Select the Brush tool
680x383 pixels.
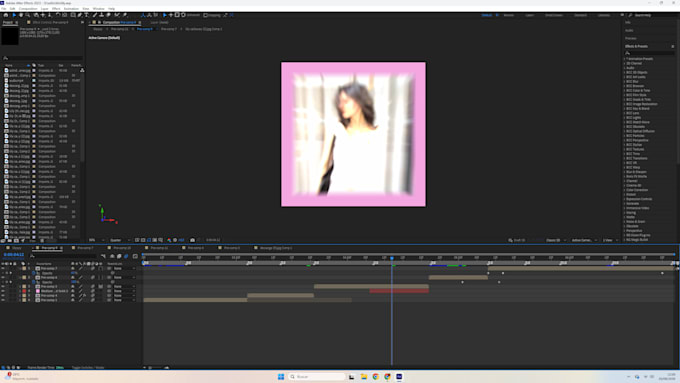click(95, 15)
